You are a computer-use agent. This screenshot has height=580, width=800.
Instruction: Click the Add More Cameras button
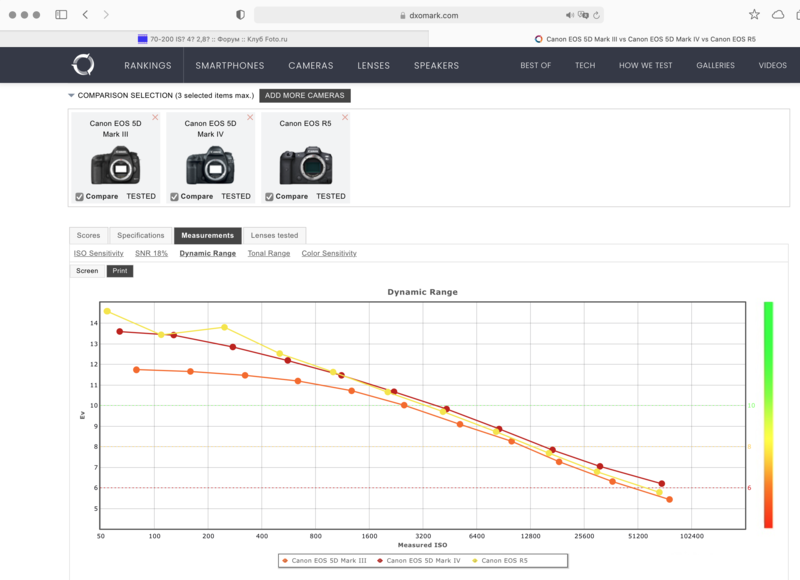[x=305, y=96]
